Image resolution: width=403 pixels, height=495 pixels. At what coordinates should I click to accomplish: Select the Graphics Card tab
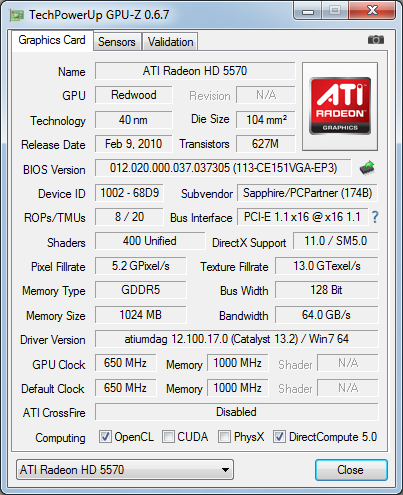(52, 40)
